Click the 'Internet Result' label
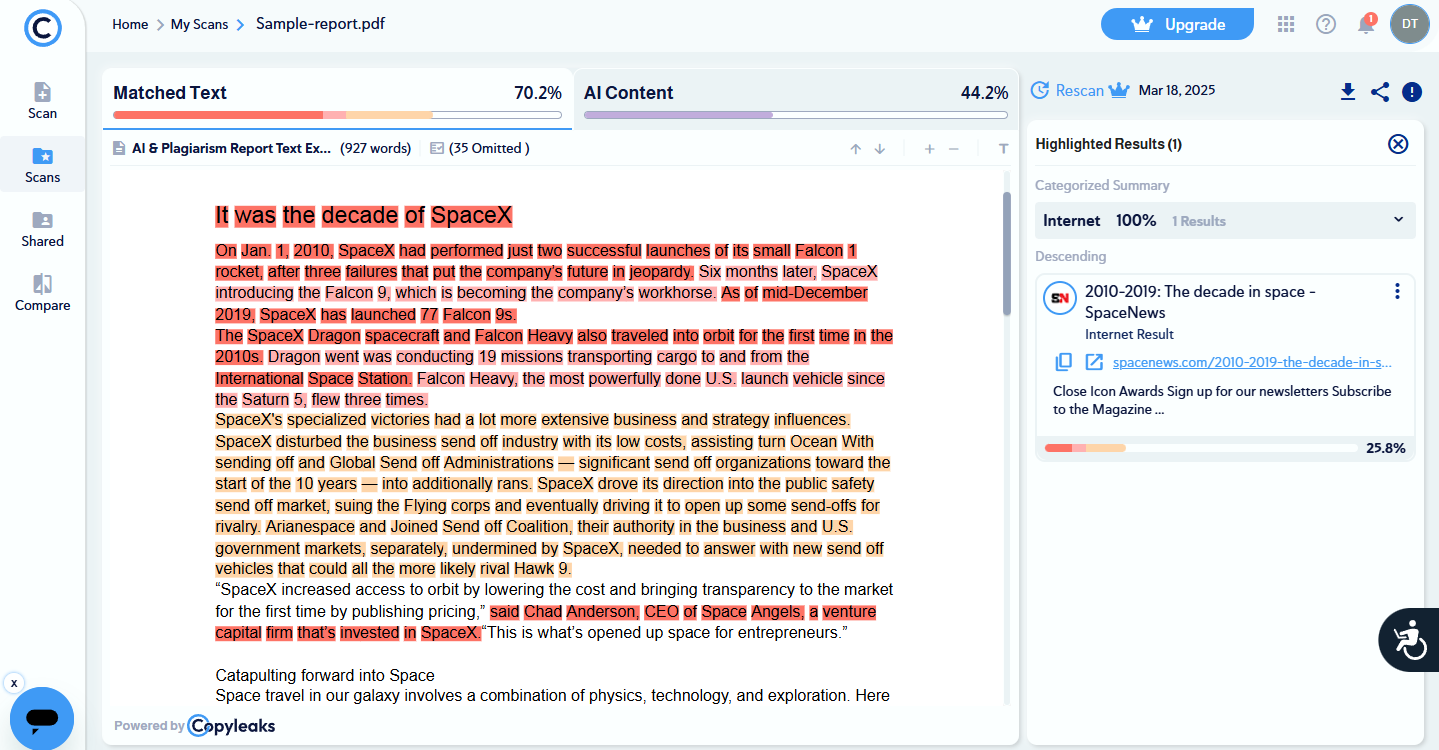The width and height of the screenshot is (1439, 750). pos(1129,334)
